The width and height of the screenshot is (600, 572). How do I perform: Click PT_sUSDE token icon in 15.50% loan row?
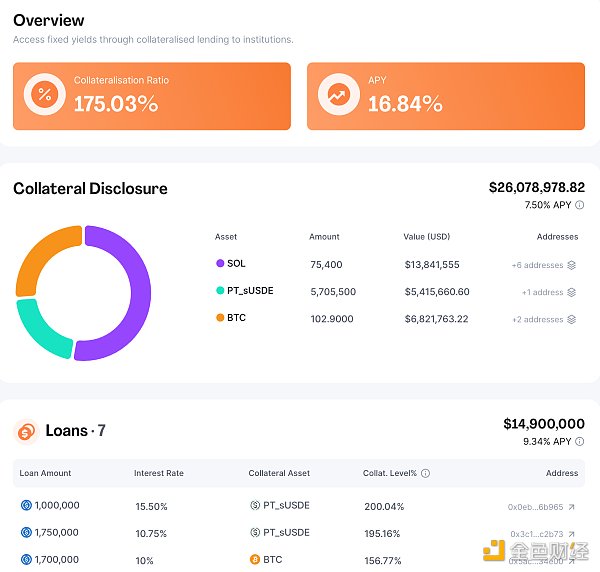[x=255, y=505]
